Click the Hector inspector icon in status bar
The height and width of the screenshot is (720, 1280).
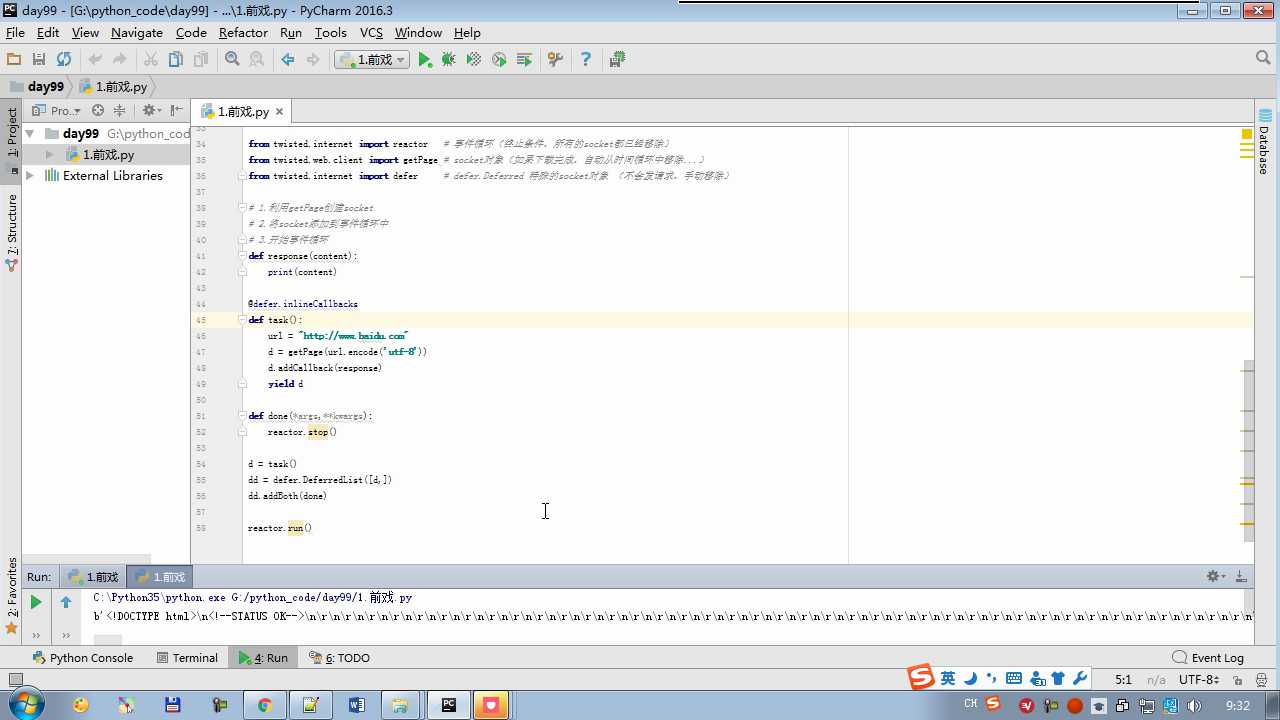pos(1263,680)
